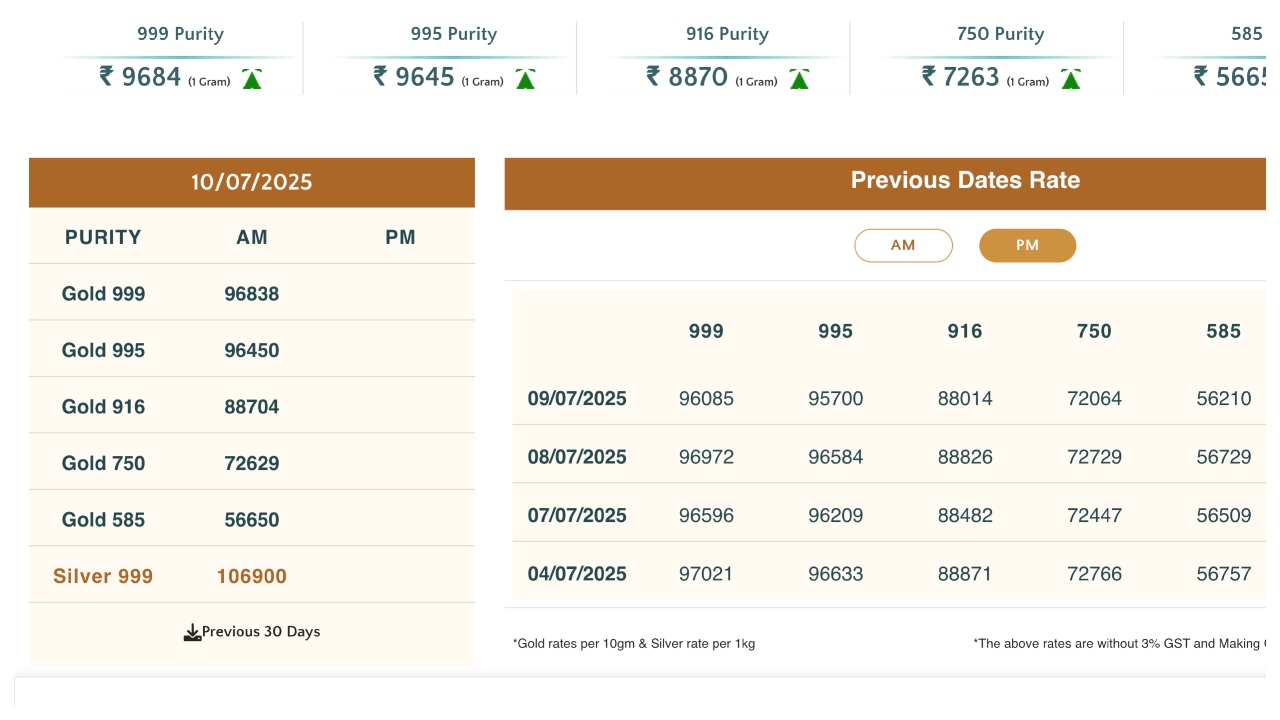The width and height of the screenshot is (1280, 720).
Task: Click the 09/07/2025 date row
Action: pos(577,399)
